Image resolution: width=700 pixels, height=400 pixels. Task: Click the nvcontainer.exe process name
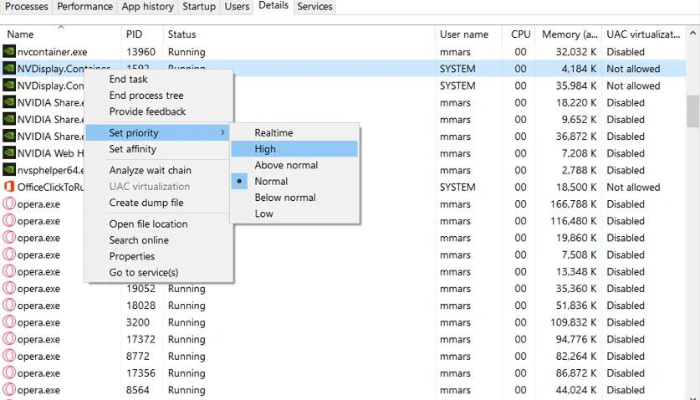[52, 52]
